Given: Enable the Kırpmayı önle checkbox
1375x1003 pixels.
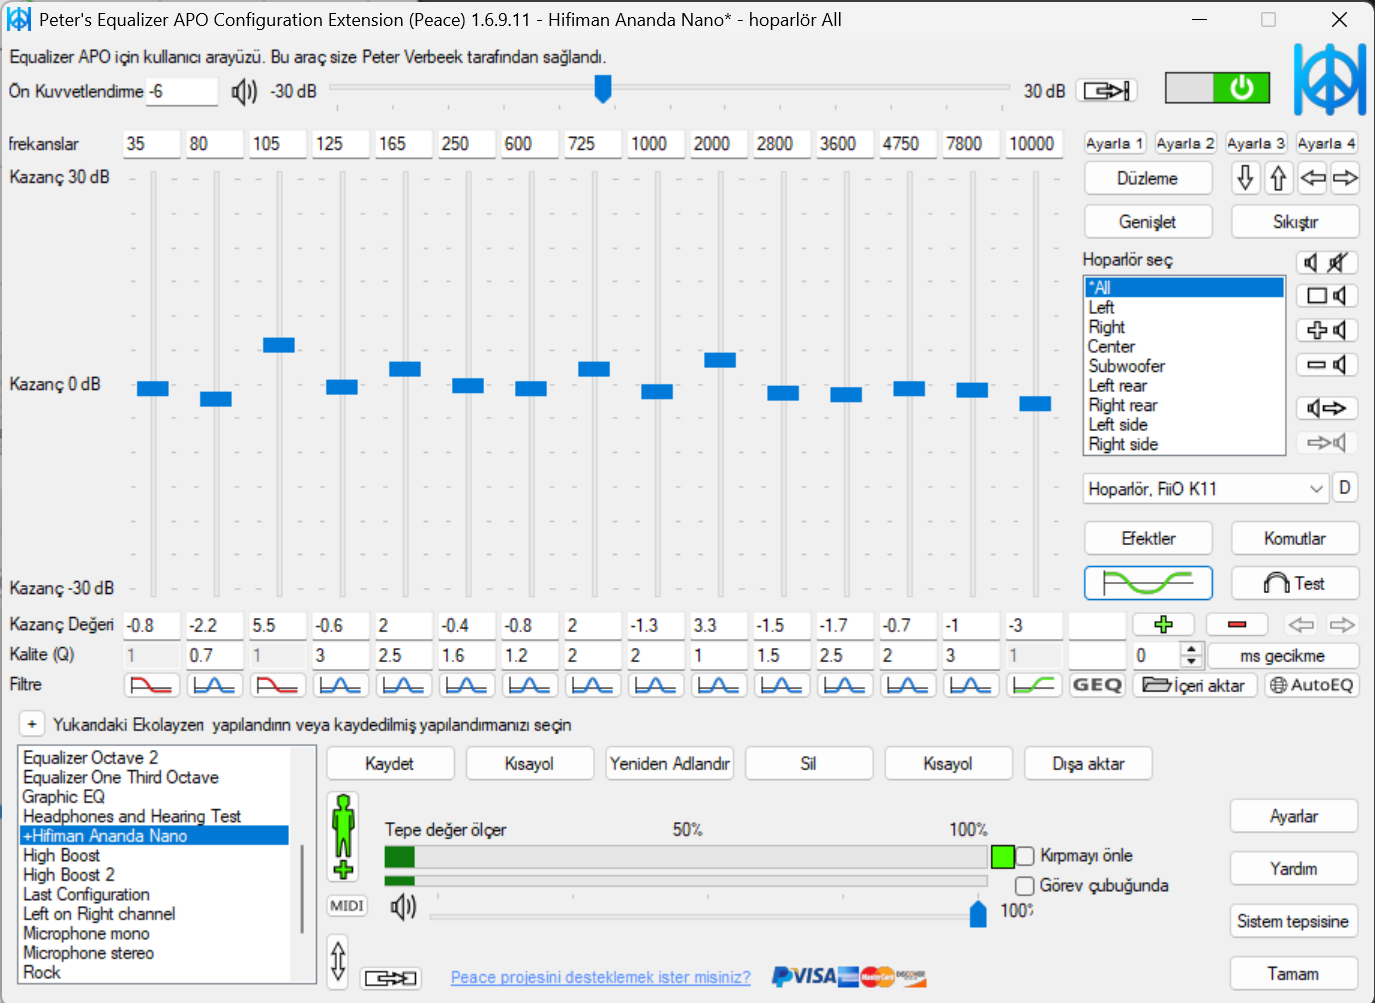Looking at the screenshot, I should (1025, 856).
